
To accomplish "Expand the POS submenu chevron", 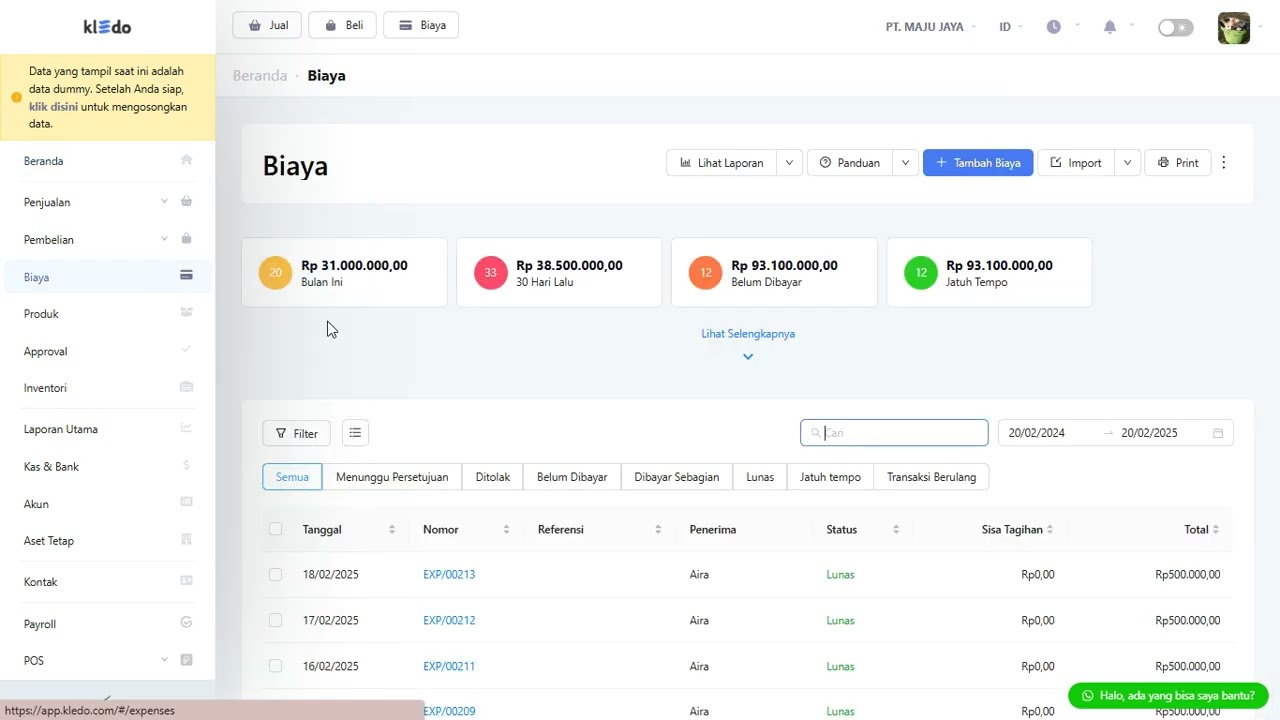I will pyautogui.click(x=164, y=660).
